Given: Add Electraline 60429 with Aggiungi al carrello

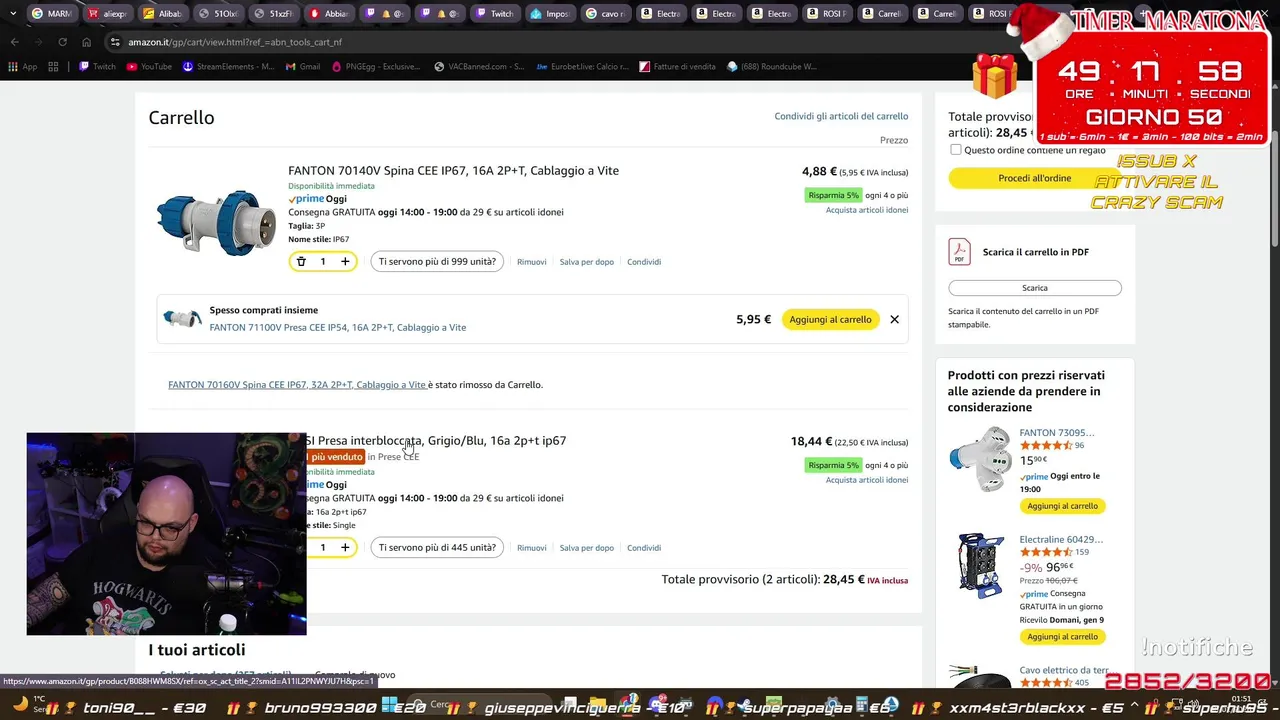Looking at the screenshot, I should [1062, 637].
